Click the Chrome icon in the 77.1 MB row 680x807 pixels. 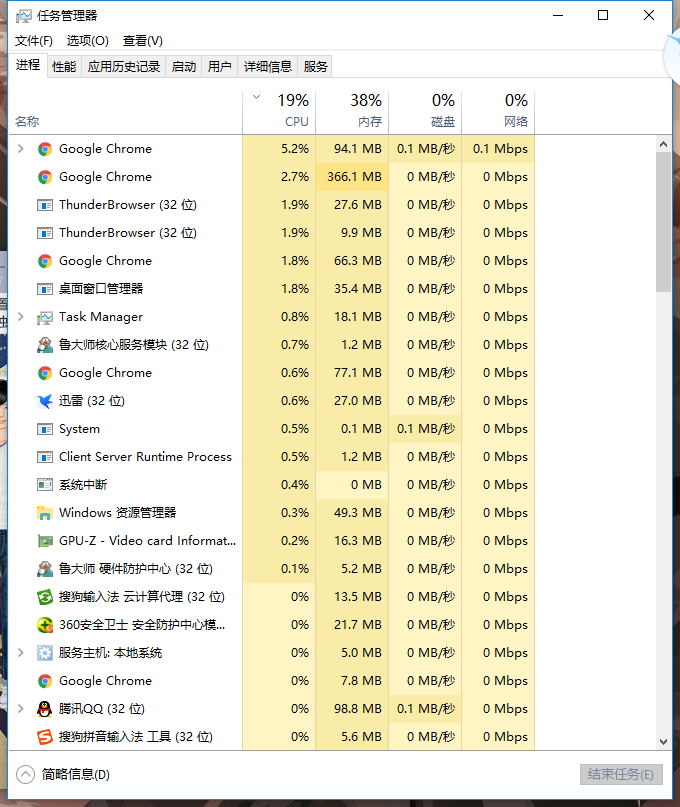45,373
